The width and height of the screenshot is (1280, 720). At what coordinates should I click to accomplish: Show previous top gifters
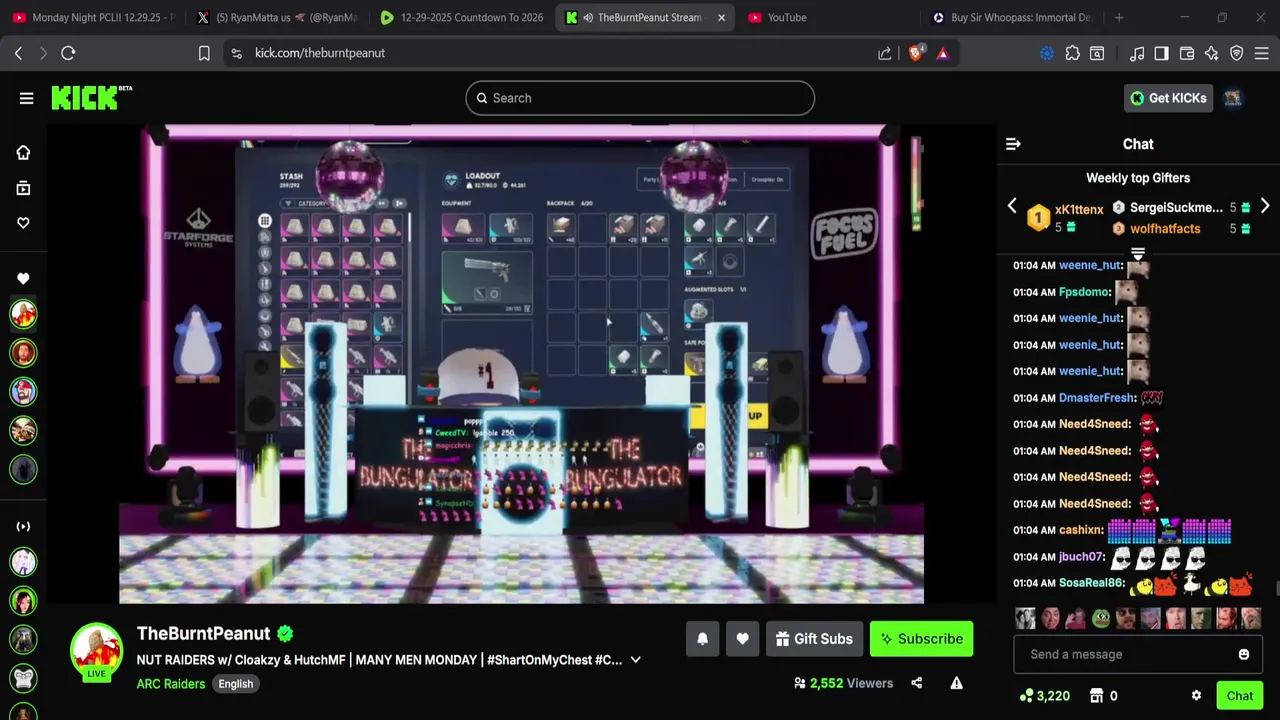[1012, 206]
